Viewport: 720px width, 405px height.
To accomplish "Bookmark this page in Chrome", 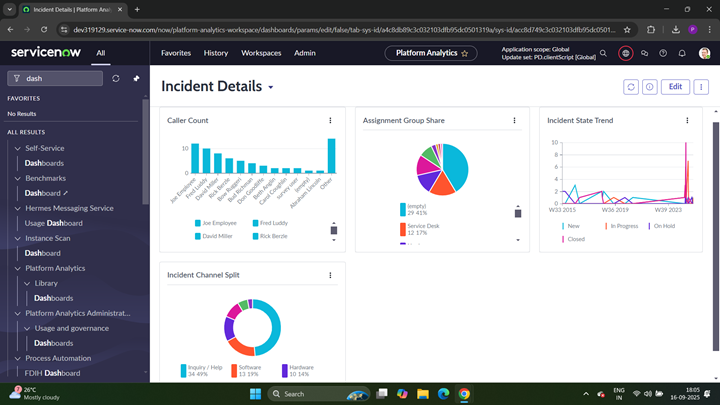I will [x=627, y=30].
